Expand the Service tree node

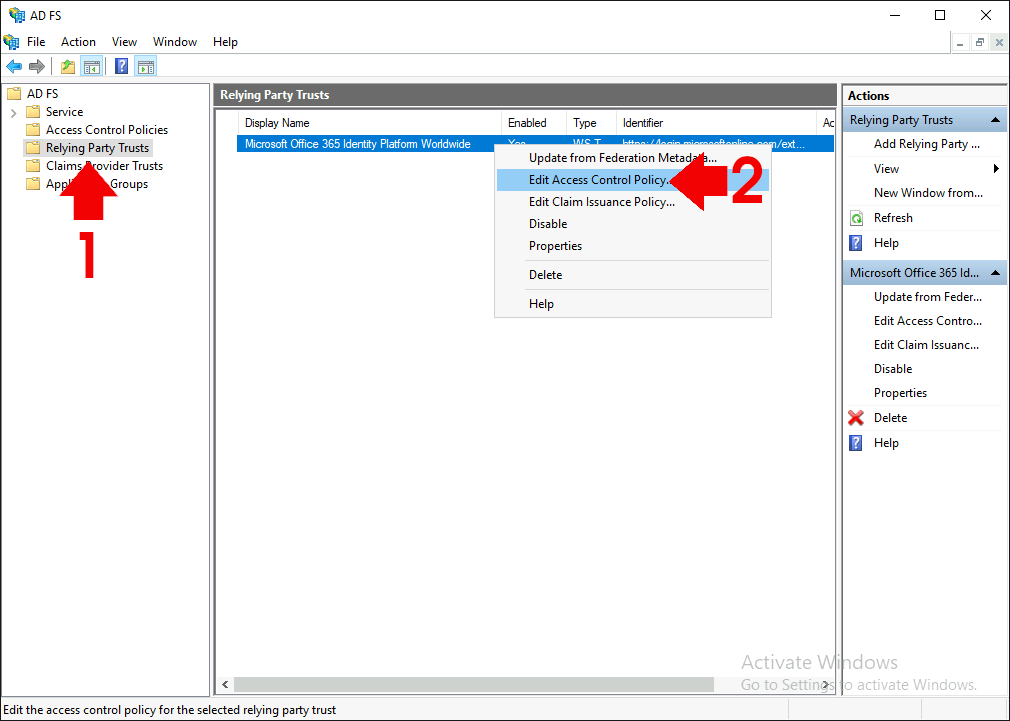(x=14, y=113)
